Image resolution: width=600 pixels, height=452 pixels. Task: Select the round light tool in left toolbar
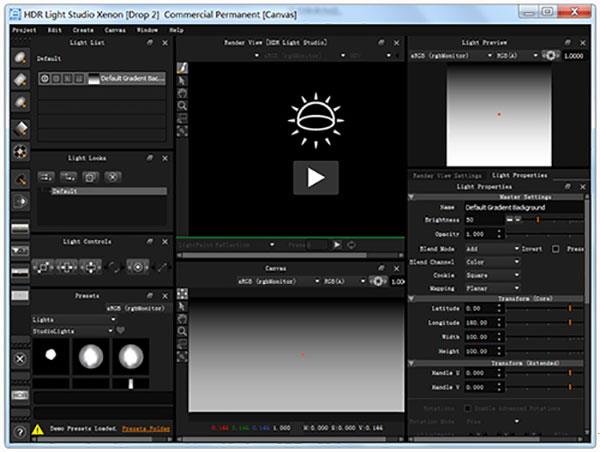point(20,57)
